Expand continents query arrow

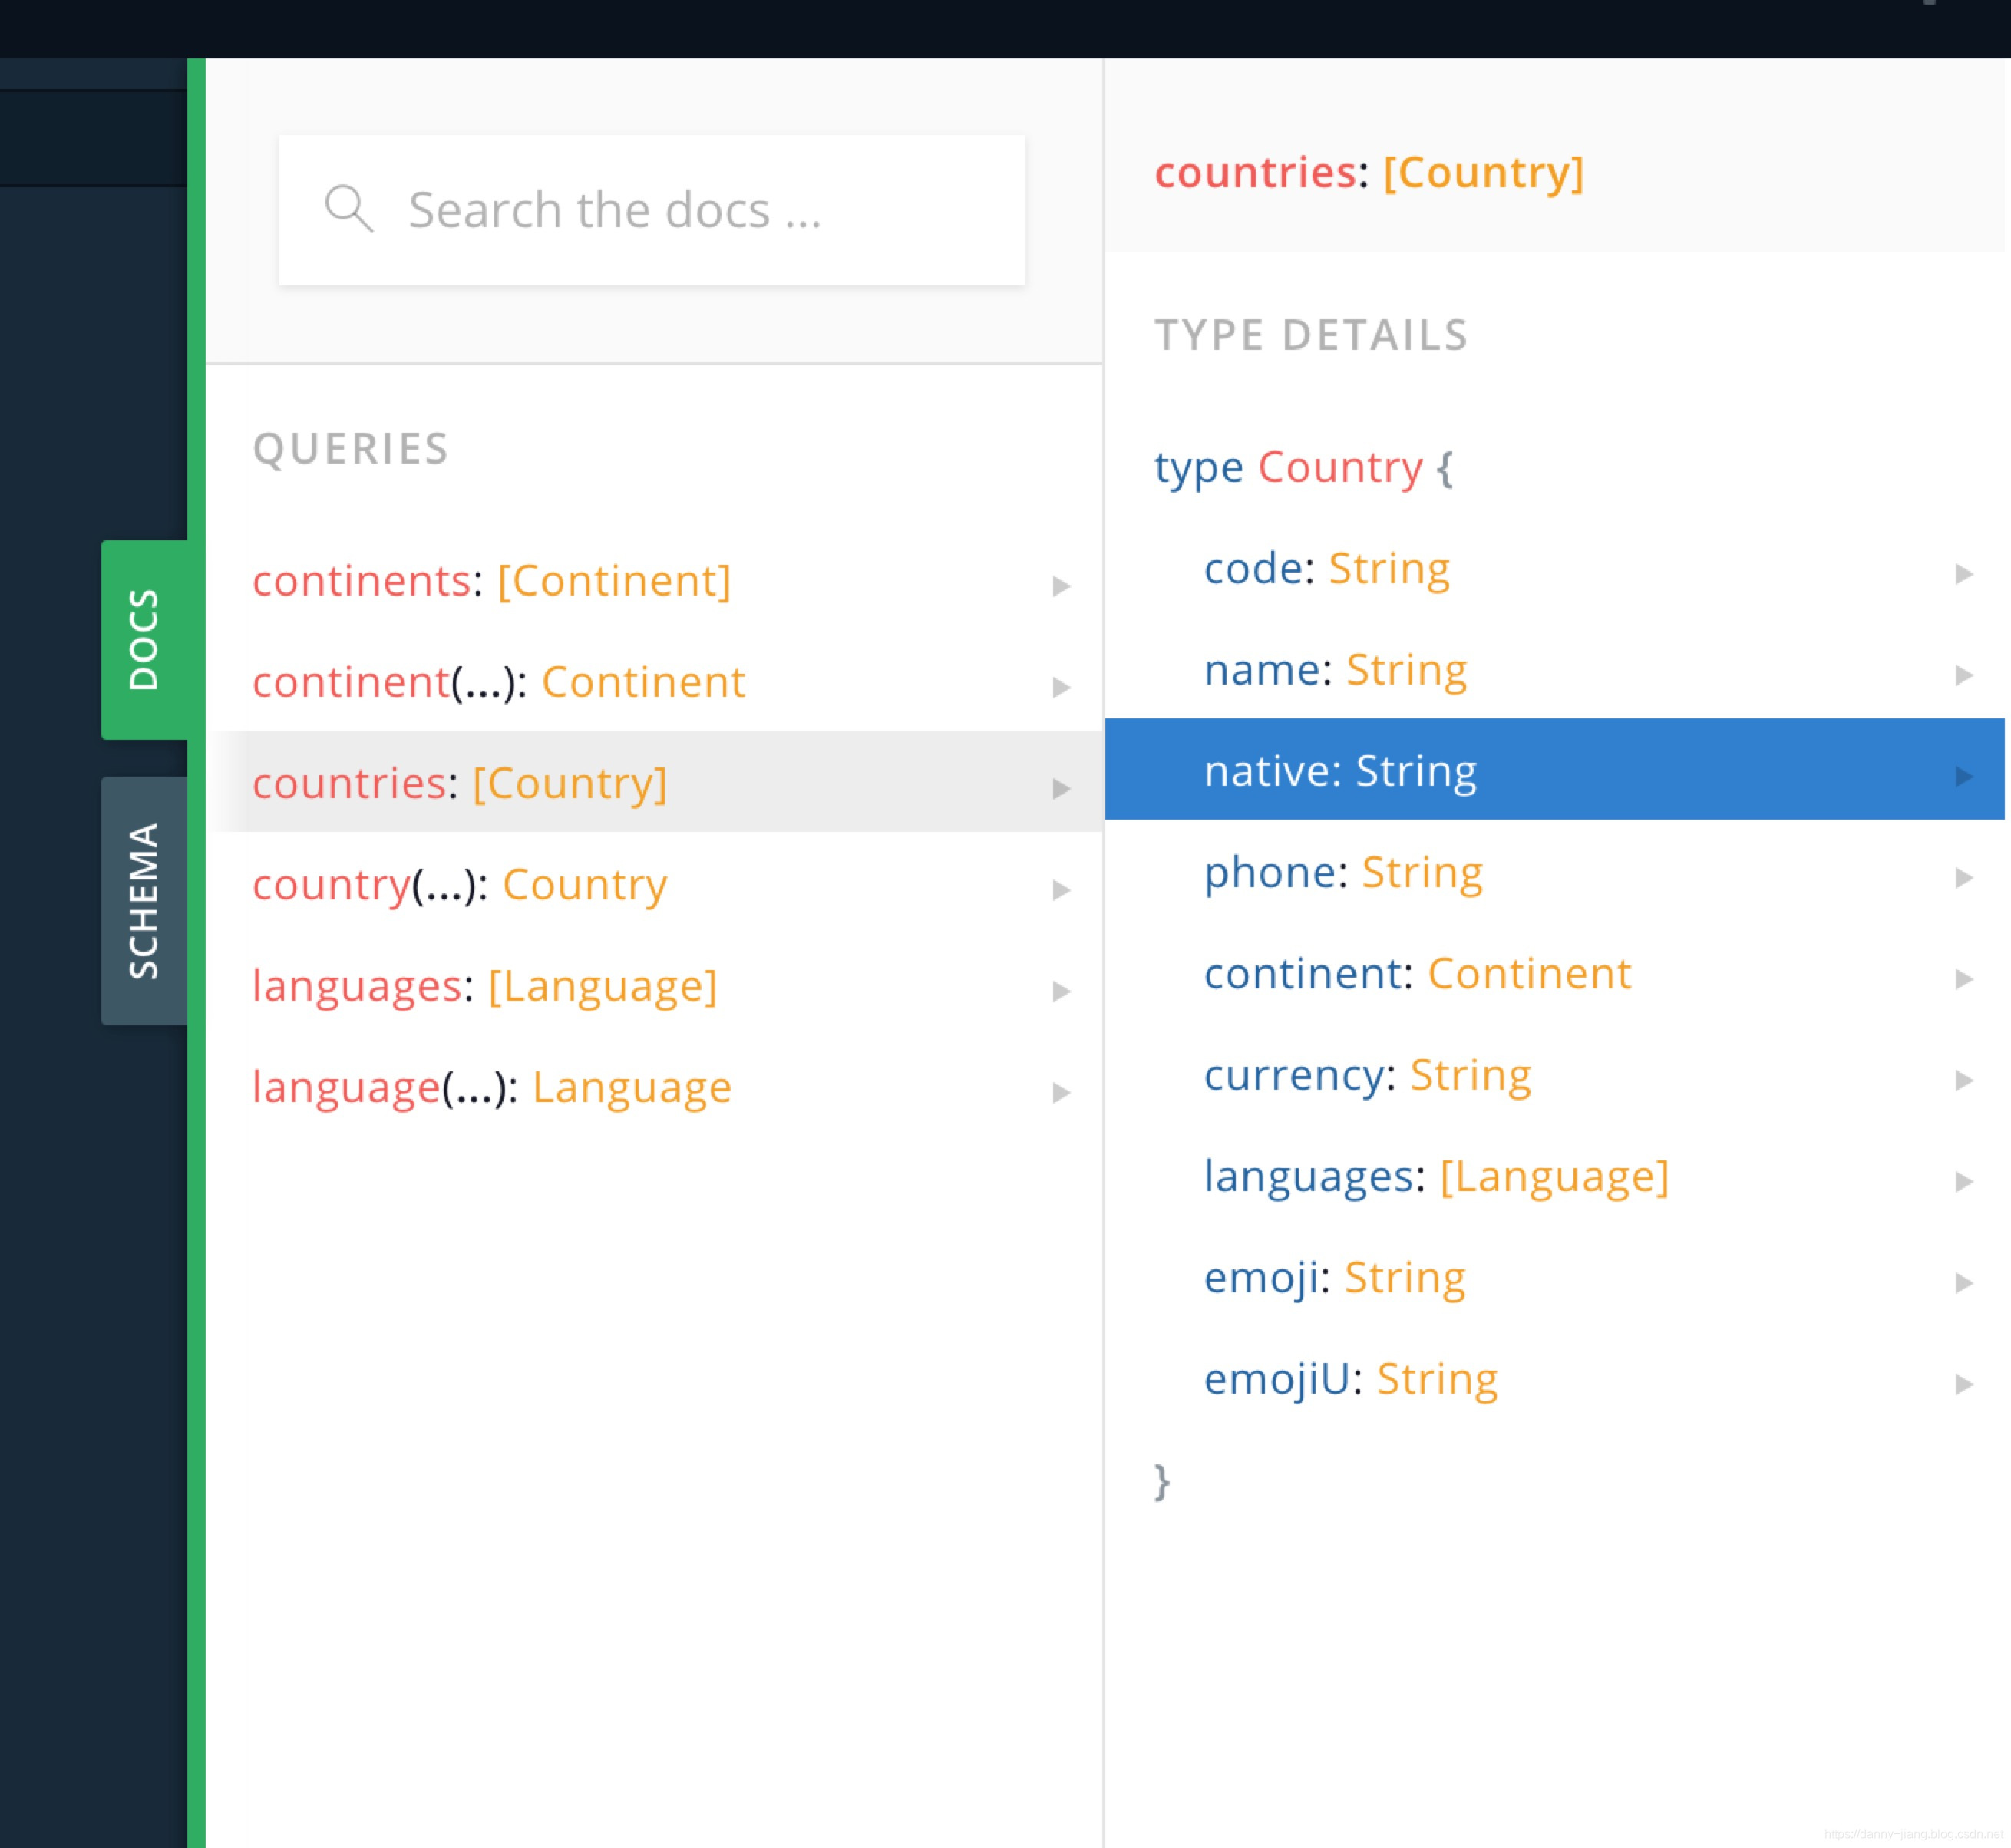tap(1061, 586)
